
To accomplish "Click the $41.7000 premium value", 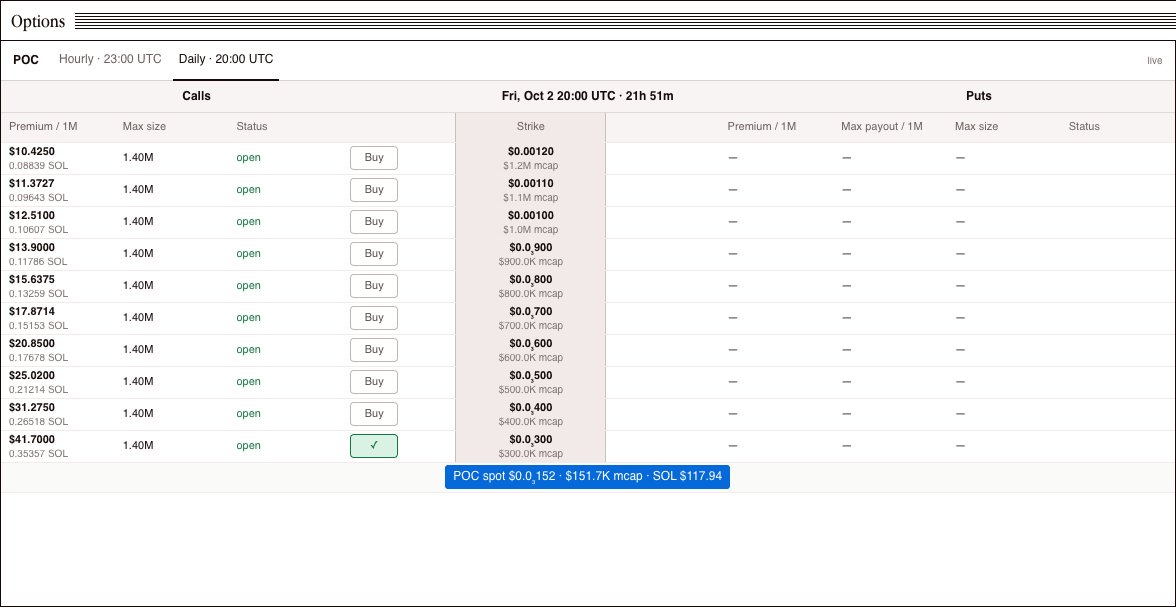I will (x=32, y=439).
